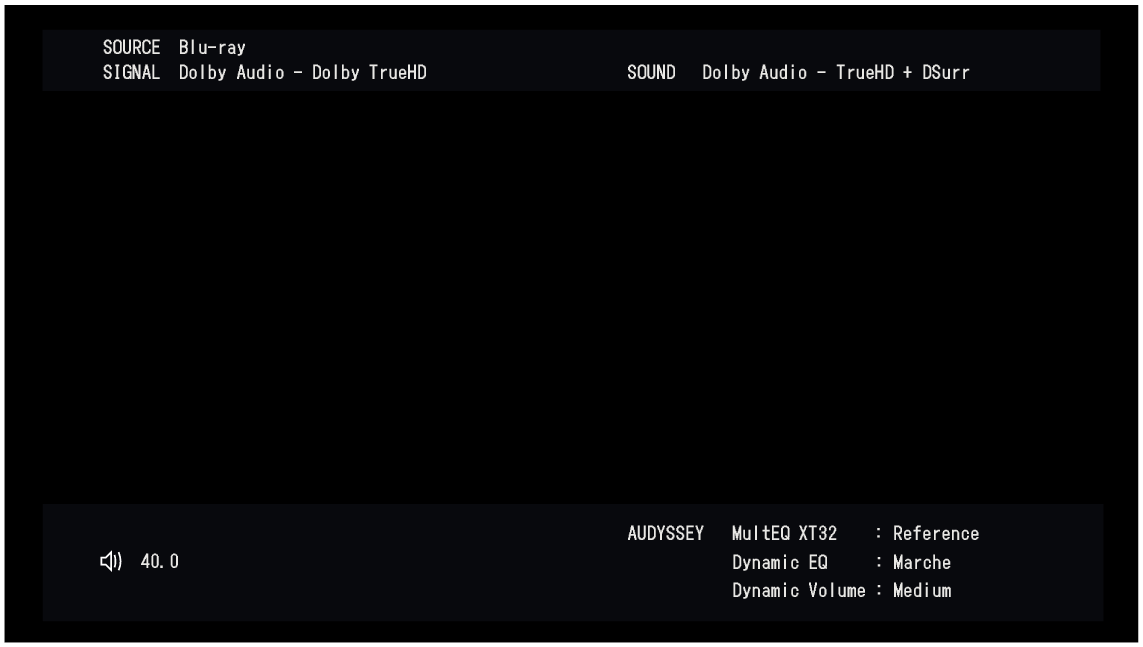
Task: Click the SIGNAL indicator label
Action: coord(131,71)
